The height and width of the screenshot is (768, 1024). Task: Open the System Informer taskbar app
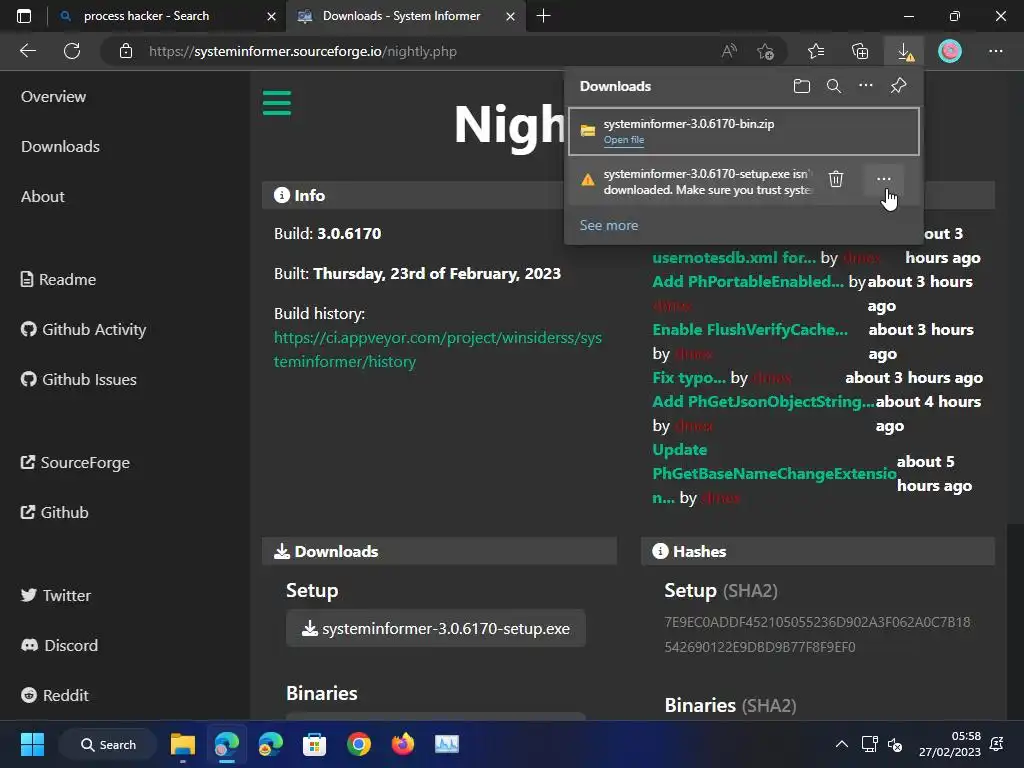pyautogui.click(x=447, y=744)
